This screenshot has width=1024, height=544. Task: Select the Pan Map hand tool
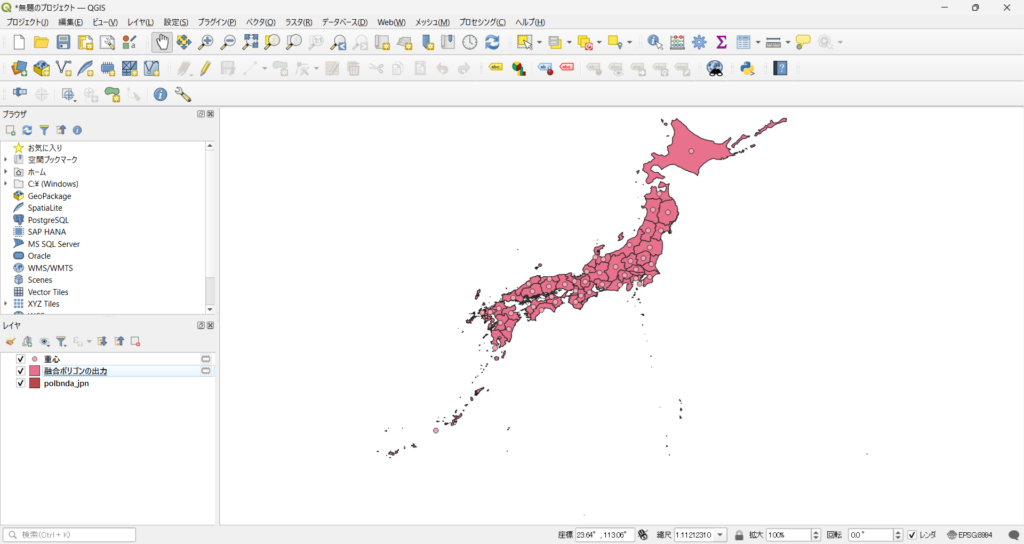pos(161,42)
